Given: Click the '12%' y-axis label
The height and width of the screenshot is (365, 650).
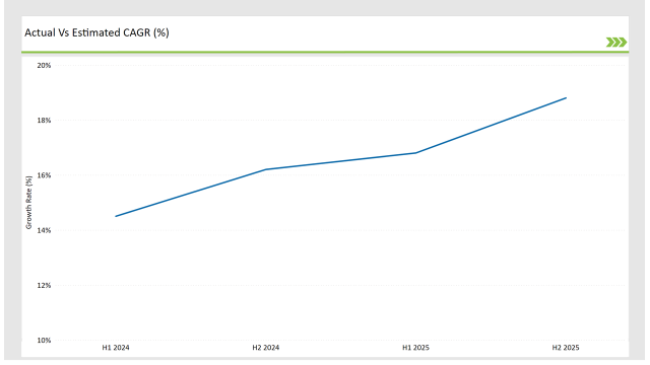Looking at the screenshot, I should pos(44,285).
